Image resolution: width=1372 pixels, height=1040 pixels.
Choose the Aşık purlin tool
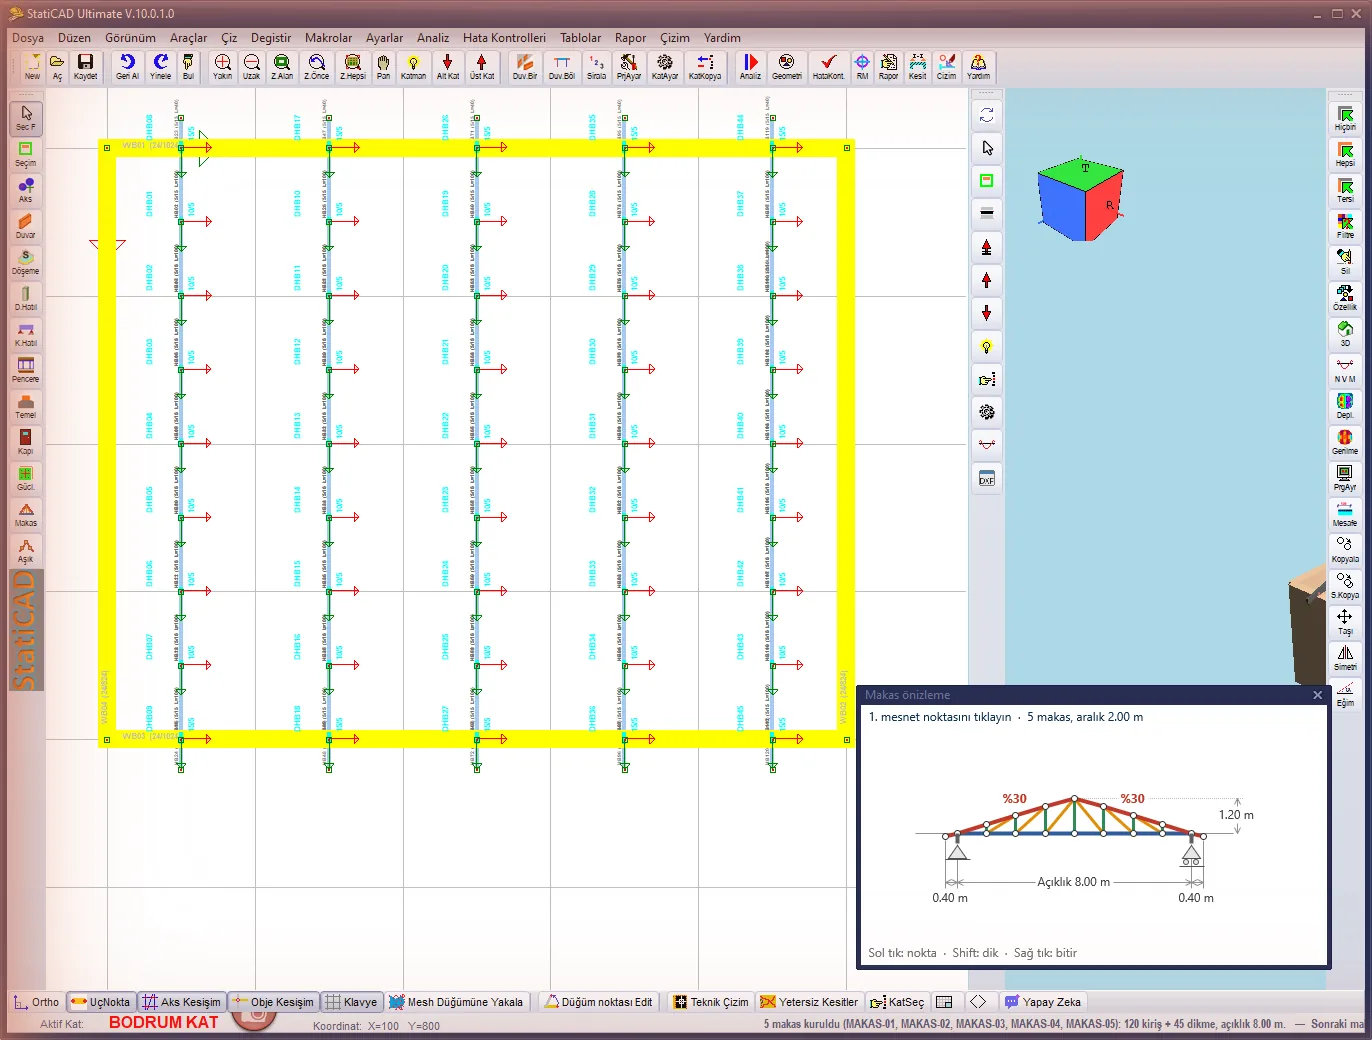tap(26, 550)
